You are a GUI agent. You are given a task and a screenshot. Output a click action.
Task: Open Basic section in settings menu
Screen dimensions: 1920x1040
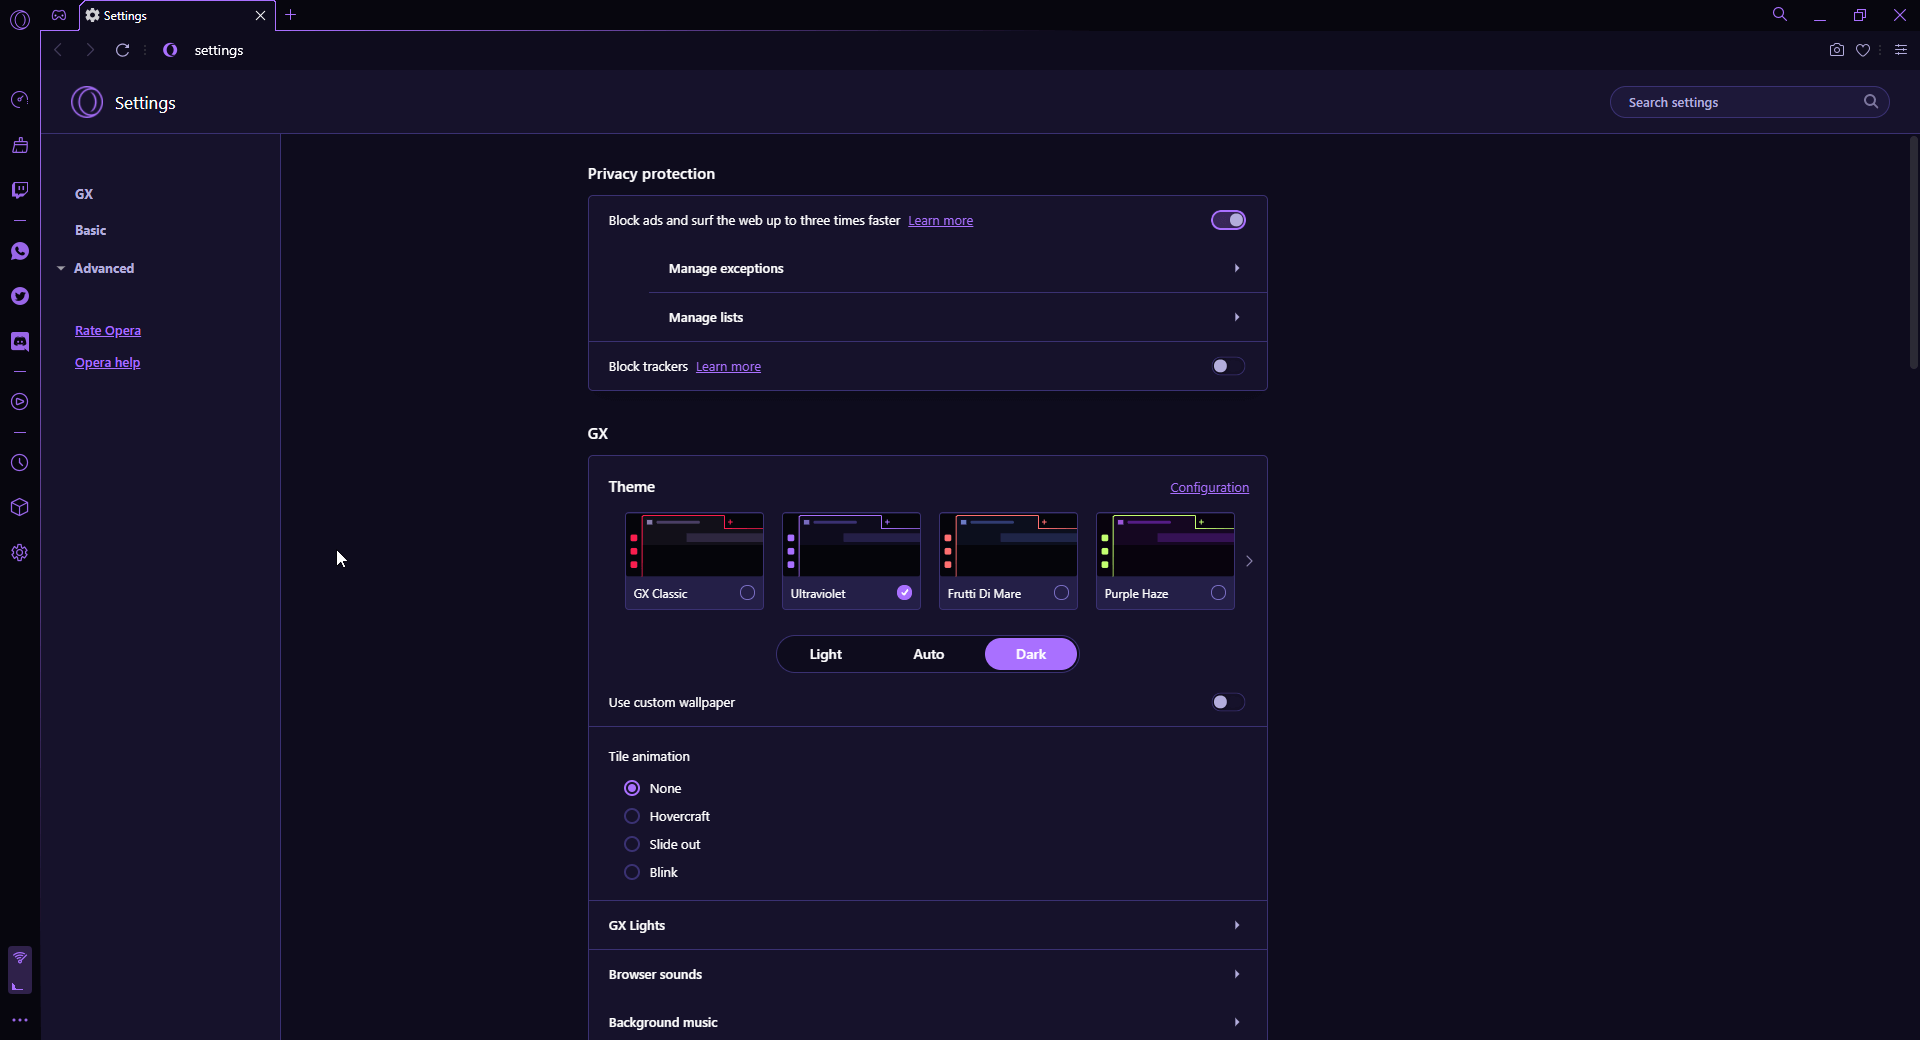point(90,230)
